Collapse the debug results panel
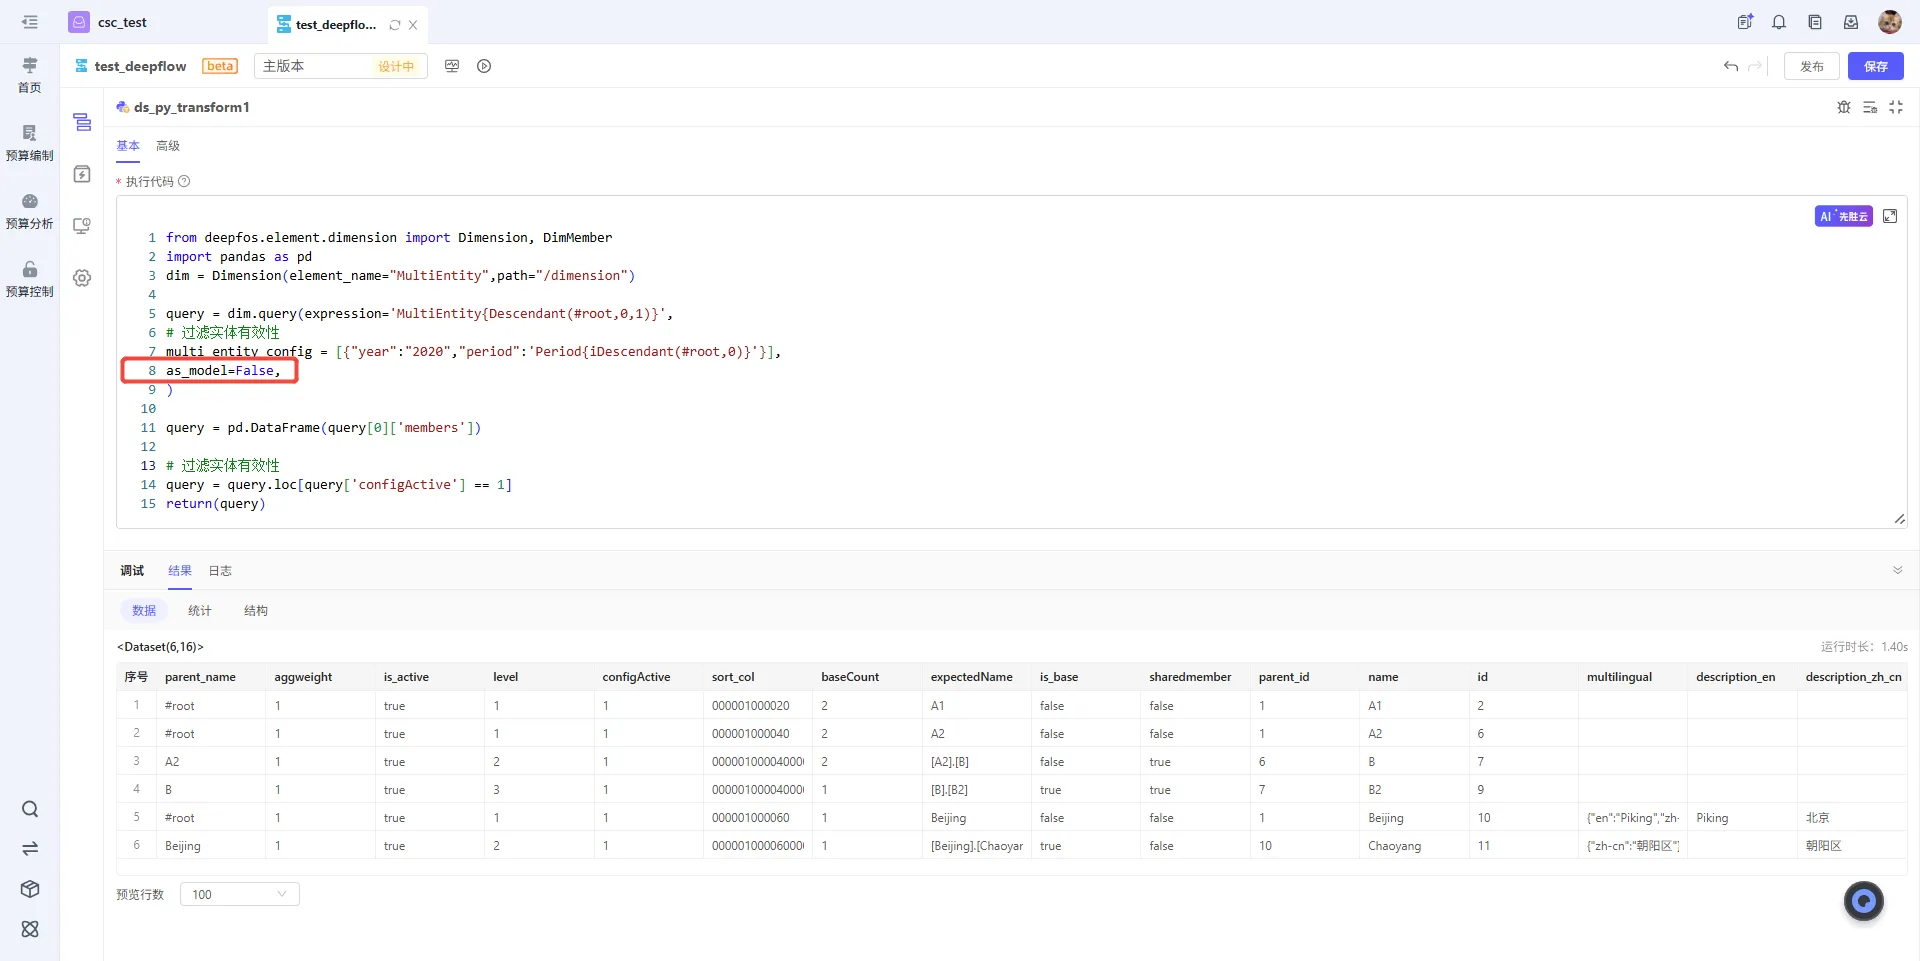Screen dimensions: 1920x961 click(1898, 570)
